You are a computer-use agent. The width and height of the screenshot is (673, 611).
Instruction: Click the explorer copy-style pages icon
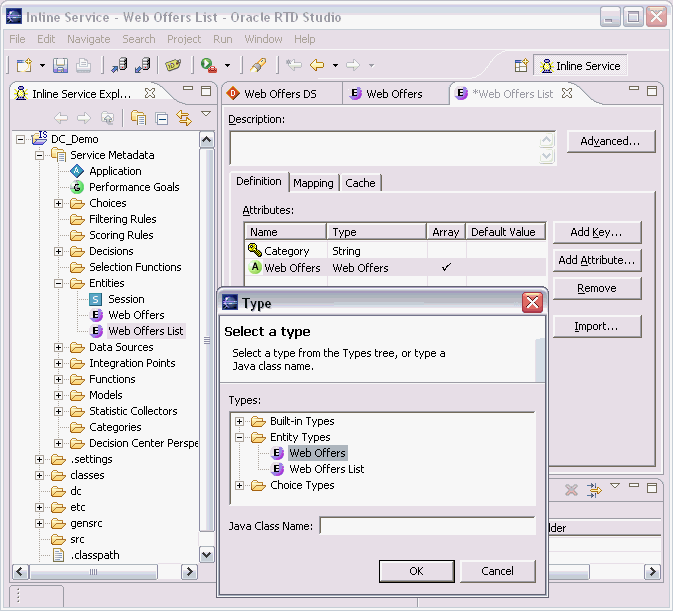[x=138, y=118]
